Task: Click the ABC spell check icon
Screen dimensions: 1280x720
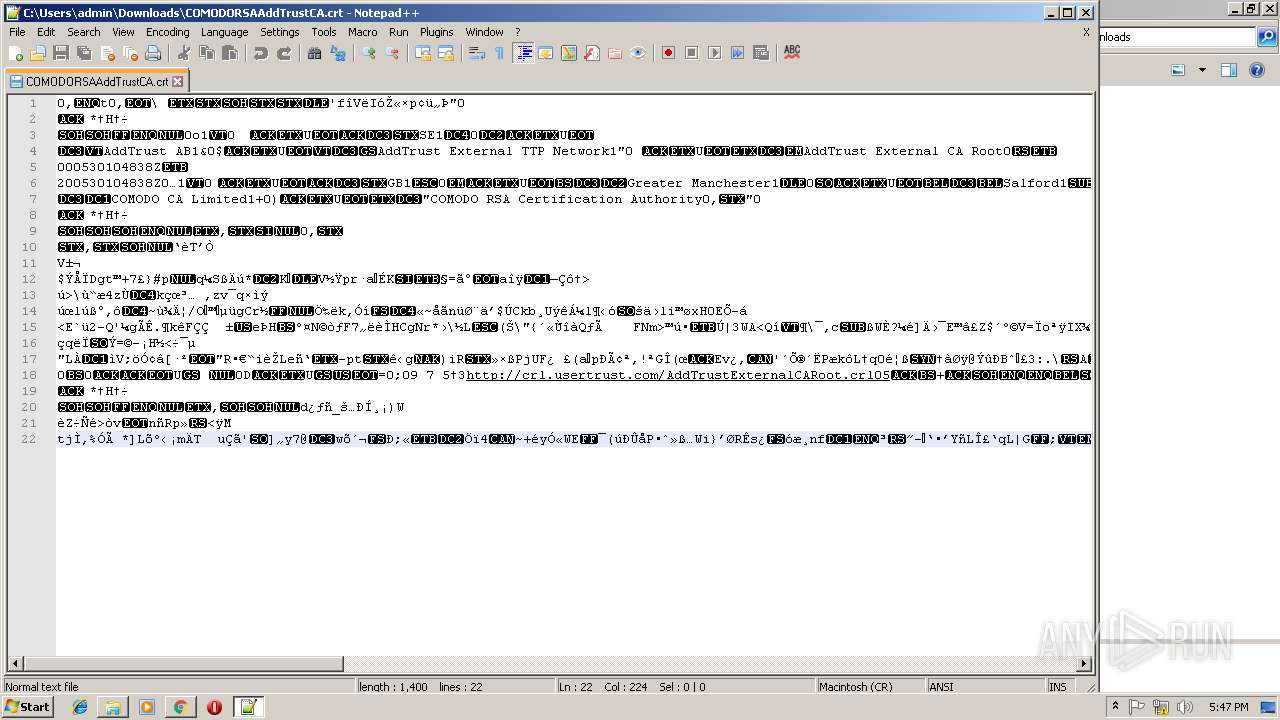Action: tap(792, 53)
